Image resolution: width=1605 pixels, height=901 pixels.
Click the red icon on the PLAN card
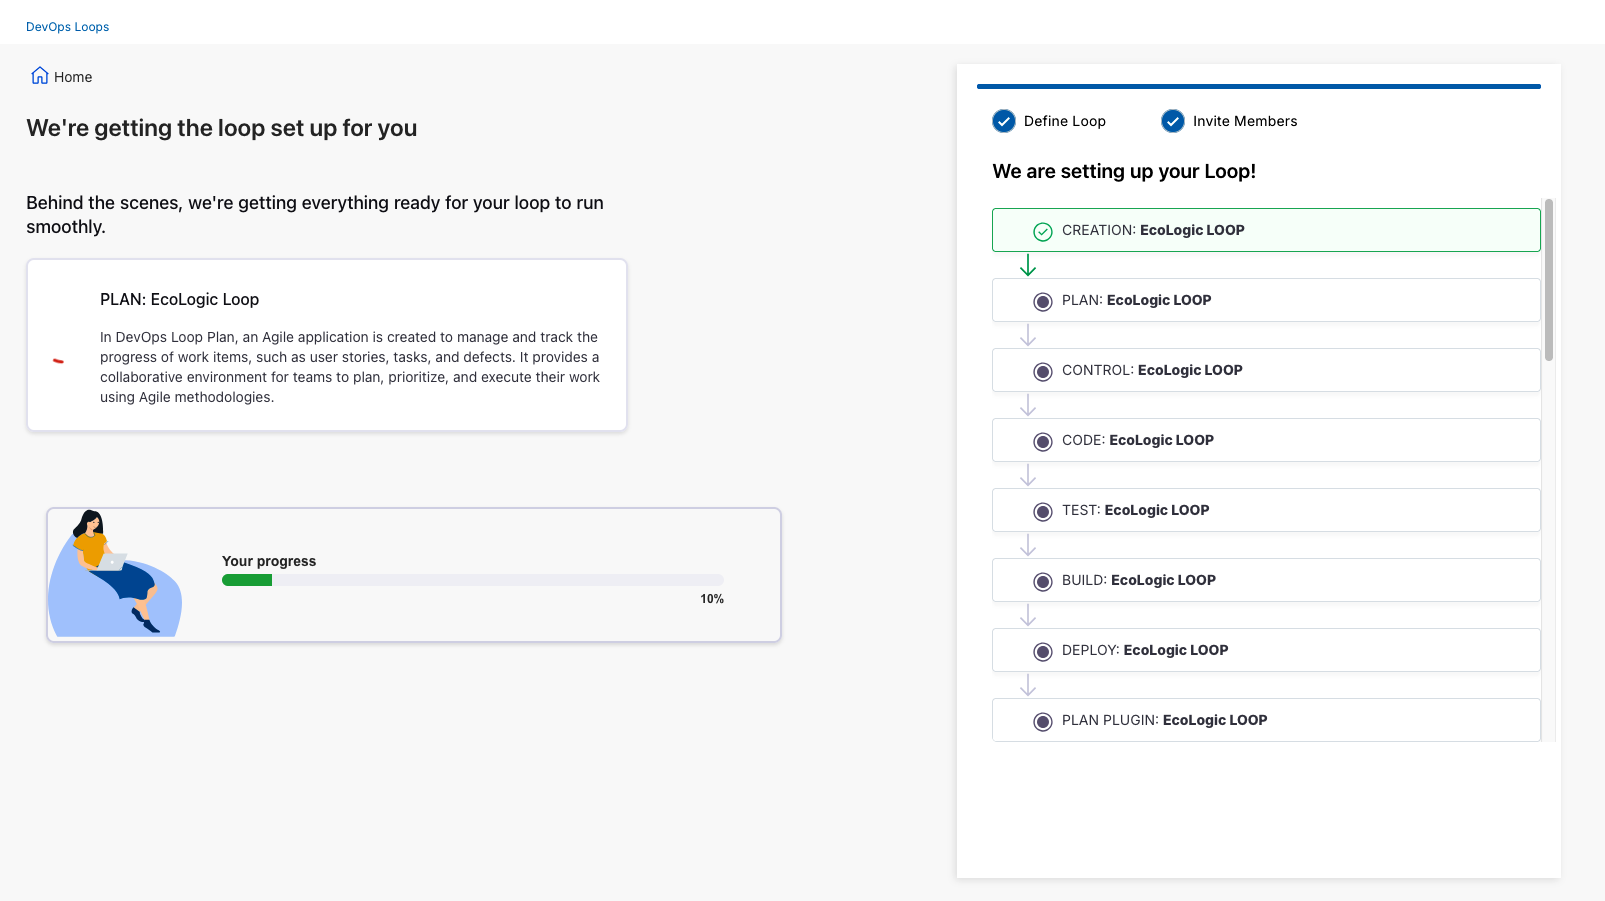pos(60,362)
